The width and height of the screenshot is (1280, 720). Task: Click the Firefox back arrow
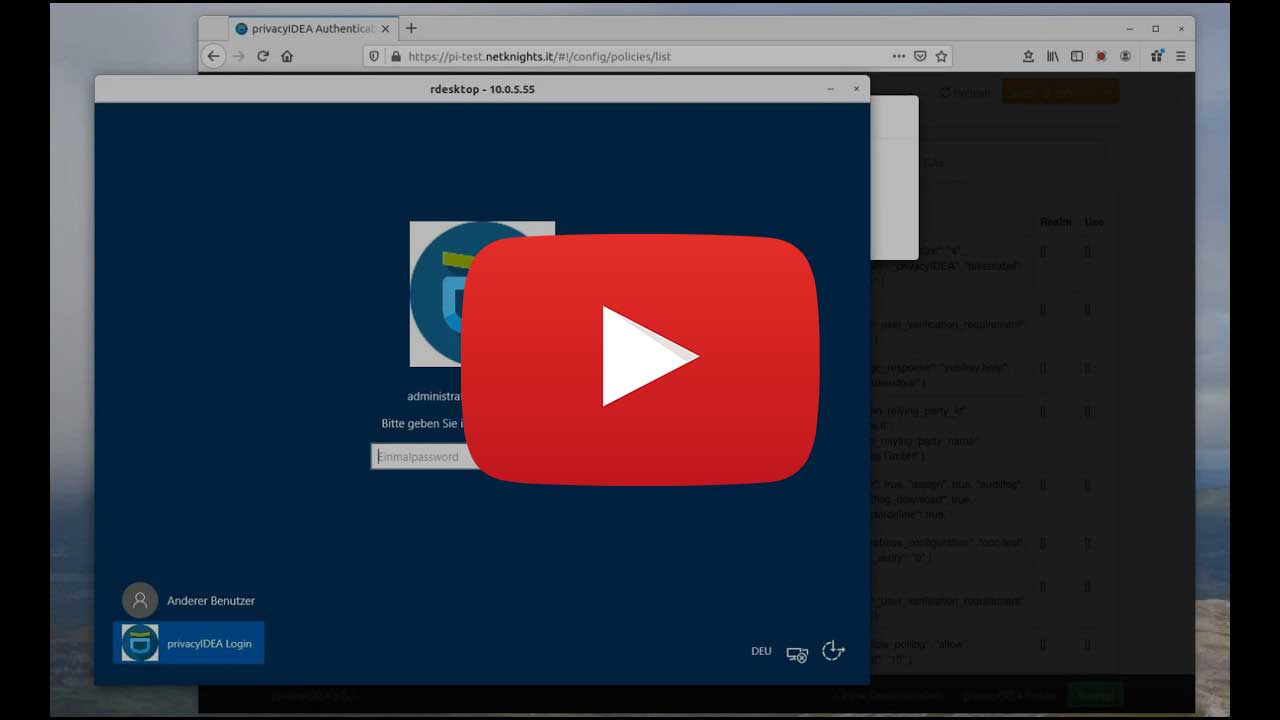213,56
